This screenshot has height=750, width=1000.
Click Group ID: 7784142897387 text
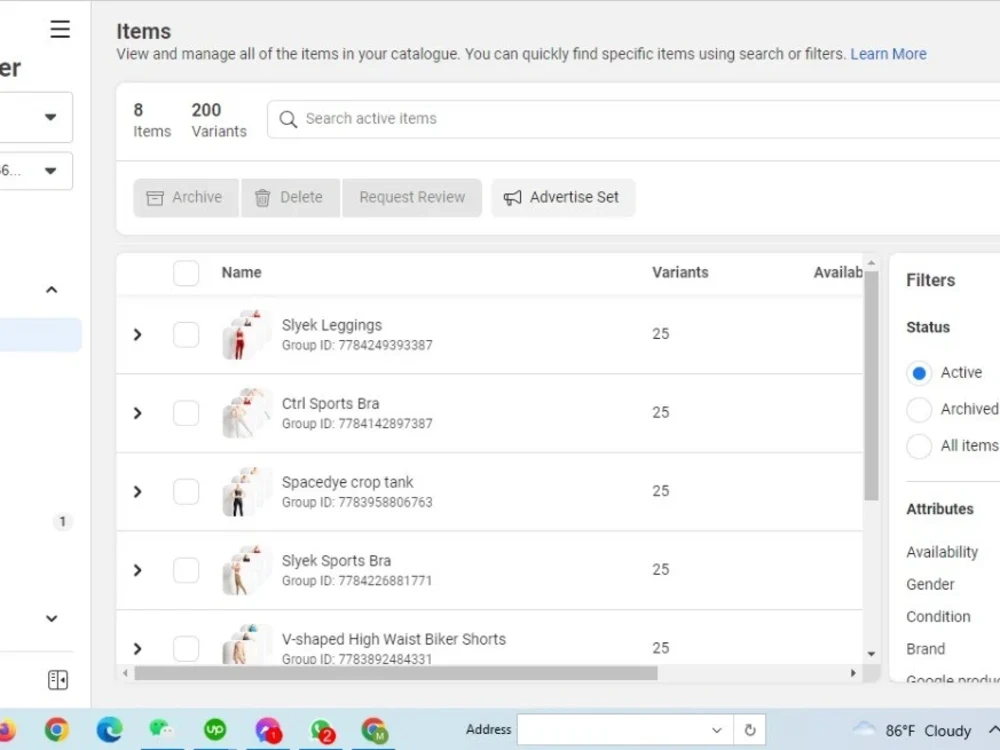357,423
